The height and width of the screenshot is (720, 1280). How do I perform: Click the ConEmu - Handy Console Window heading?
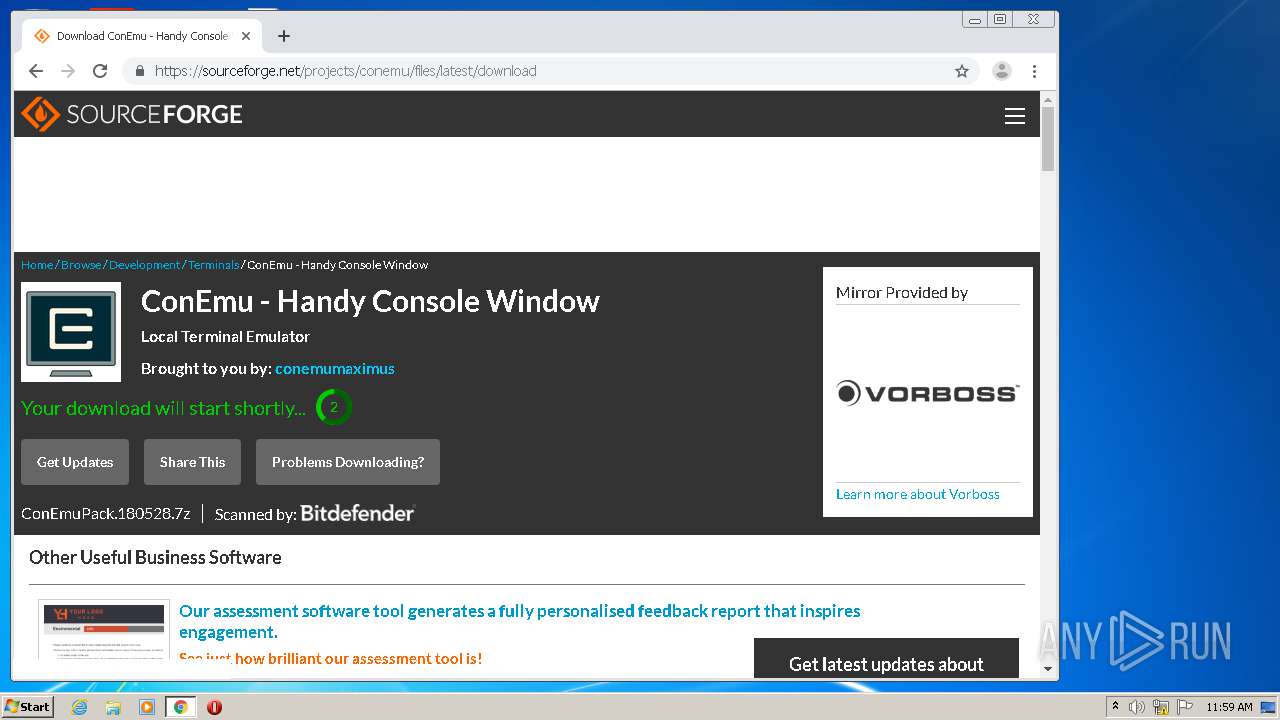(x=370, y=301)
